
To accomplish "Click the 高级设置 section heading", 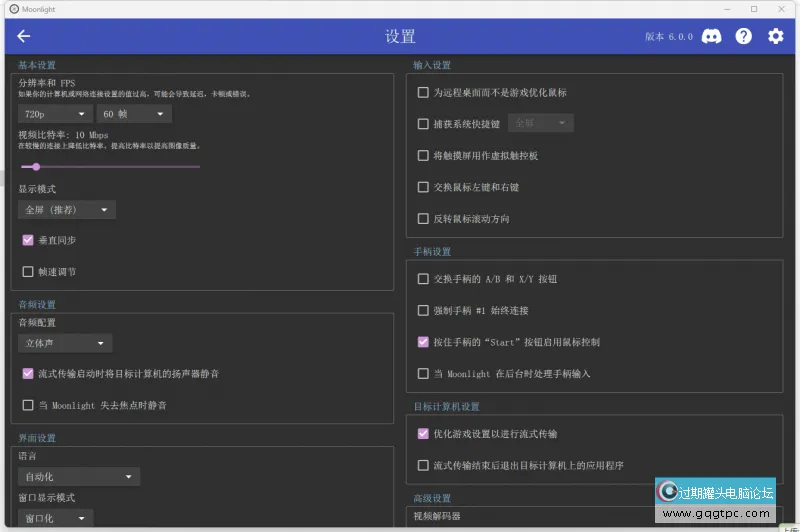I will click(432, 498).
